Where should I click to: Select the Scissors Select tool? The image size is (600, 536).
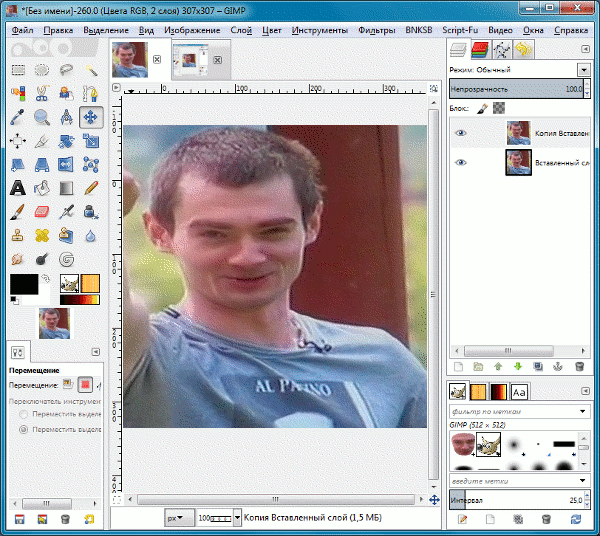(x=42, y=93)
